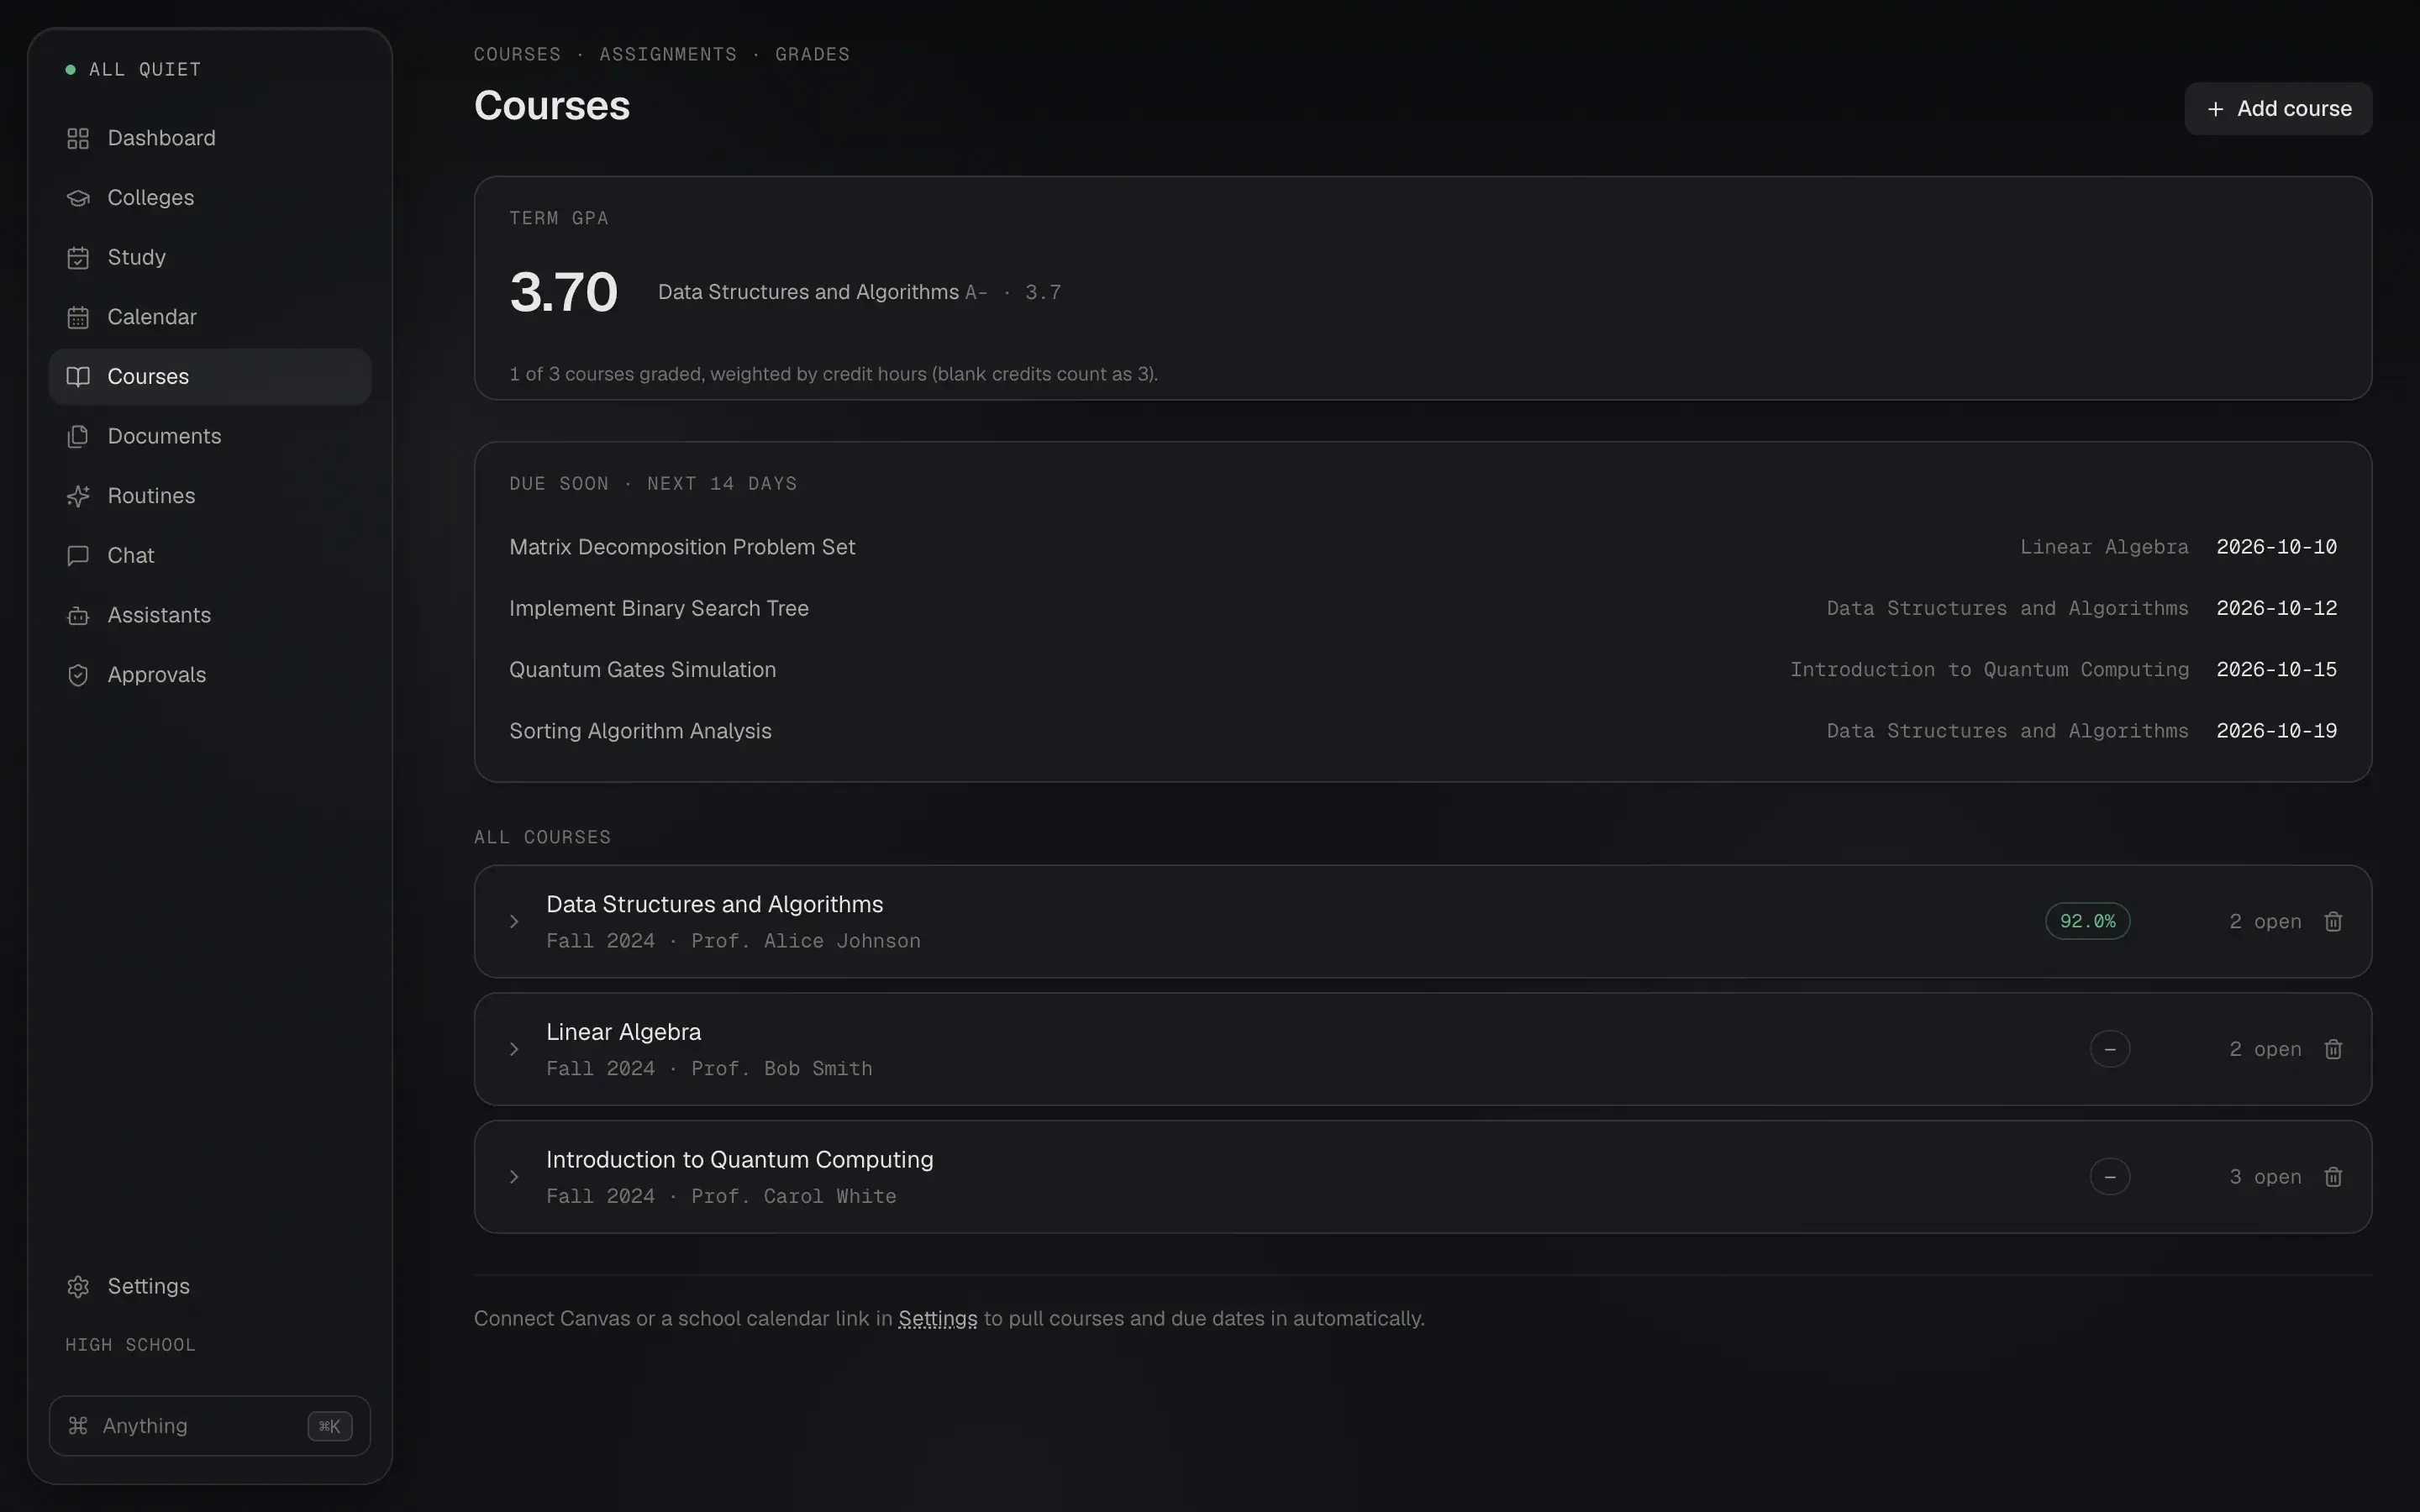Open the Chat page label in sidebar
Screen dimensions: 2420x1512
coord(131,556)
